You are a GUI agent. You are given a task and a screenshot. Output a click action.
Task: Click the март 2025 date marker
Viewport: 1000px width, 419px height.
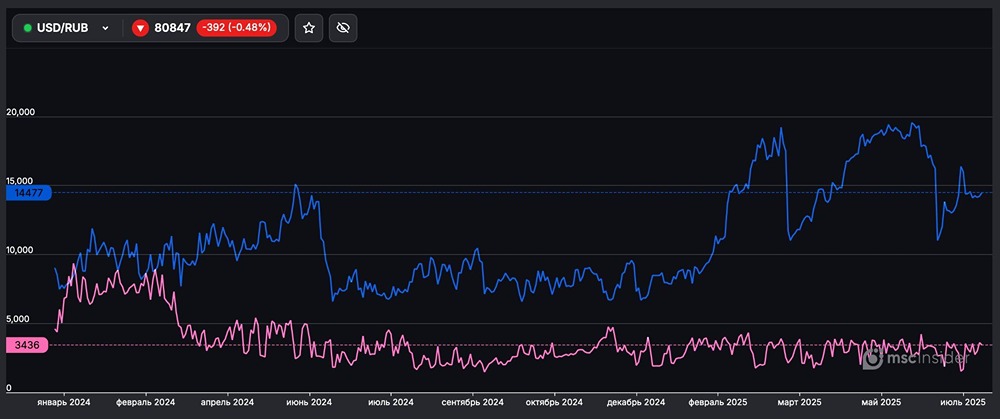tap(799, 401)
